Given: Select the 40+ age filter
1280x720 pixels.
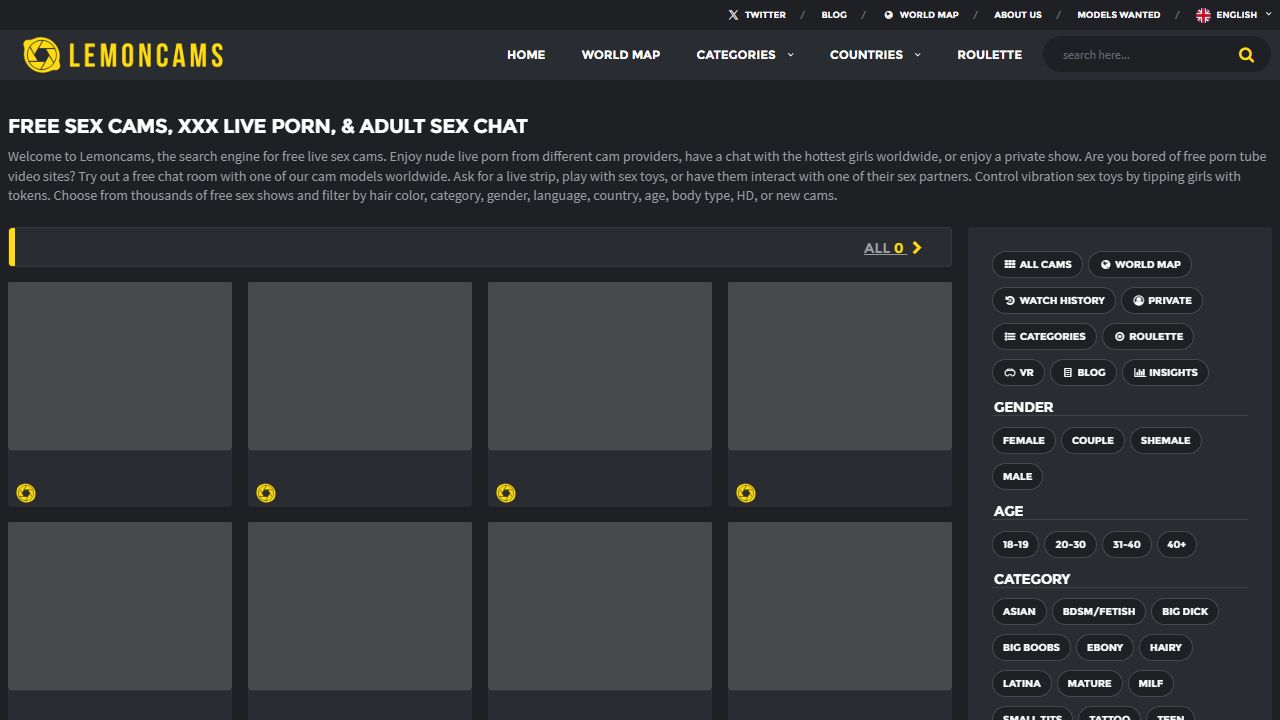Looking at the screenshot, I should point(1176,545).
